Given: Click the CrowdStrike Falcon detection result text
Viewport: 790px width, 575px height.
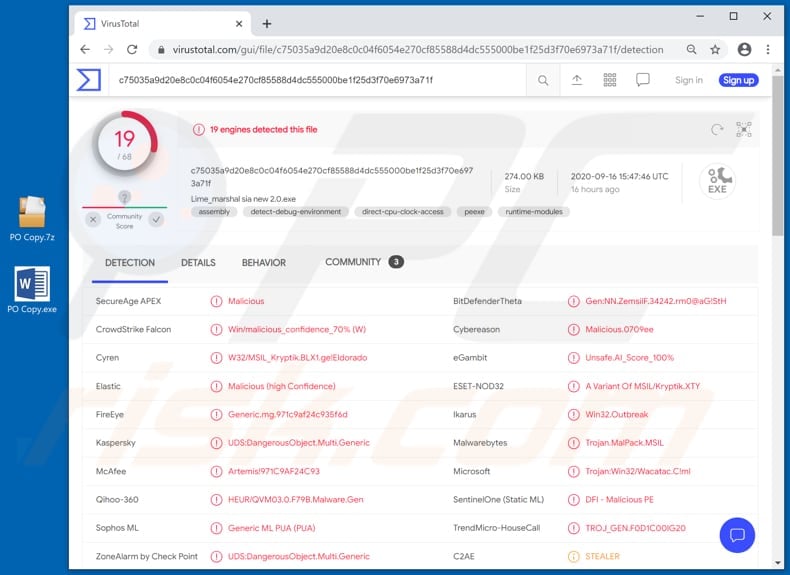Looking at the screenshot, I should pos(297,330).
